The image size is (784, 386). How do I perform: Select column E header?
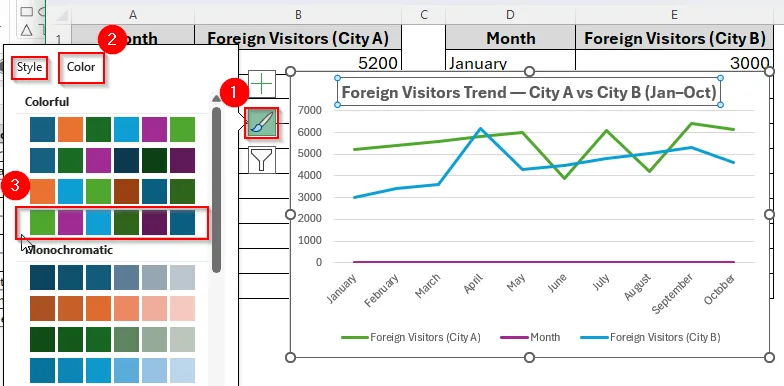click(x=674, y=15)
